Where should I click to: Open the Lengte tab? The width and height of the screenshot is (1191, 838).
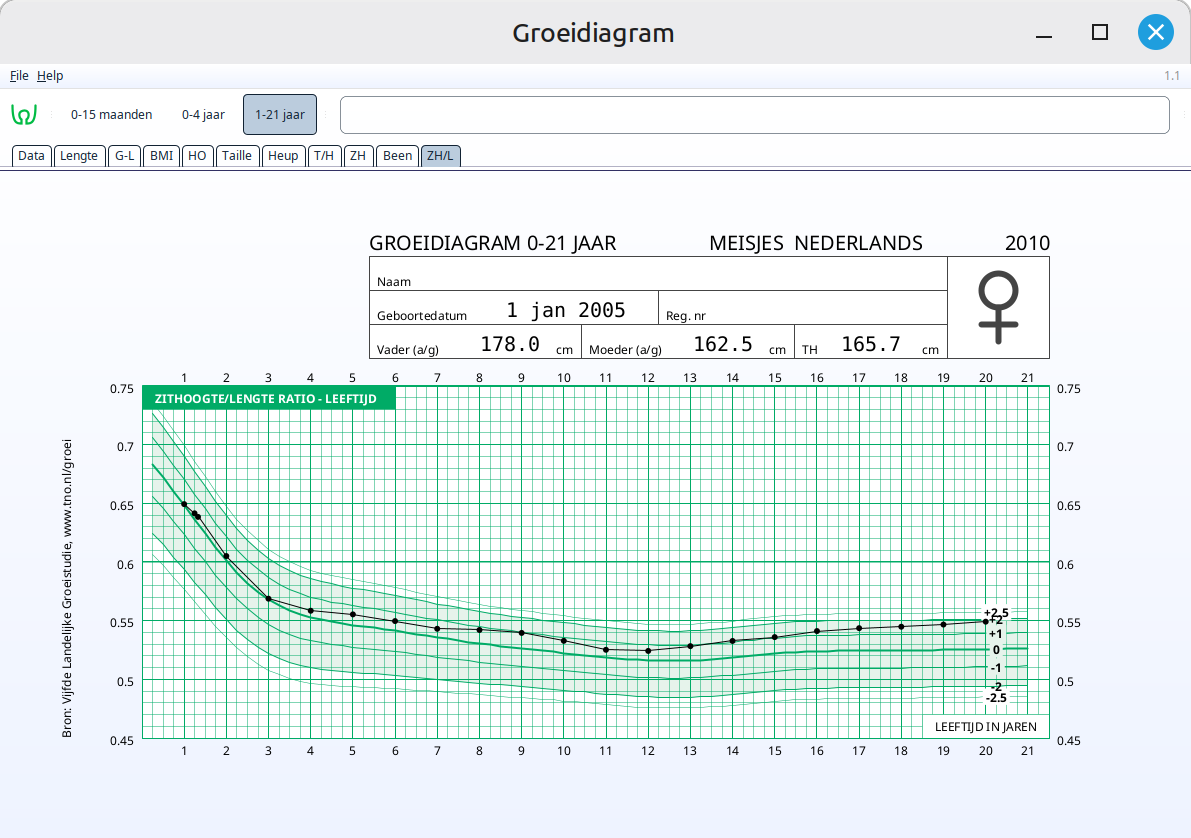79,156
